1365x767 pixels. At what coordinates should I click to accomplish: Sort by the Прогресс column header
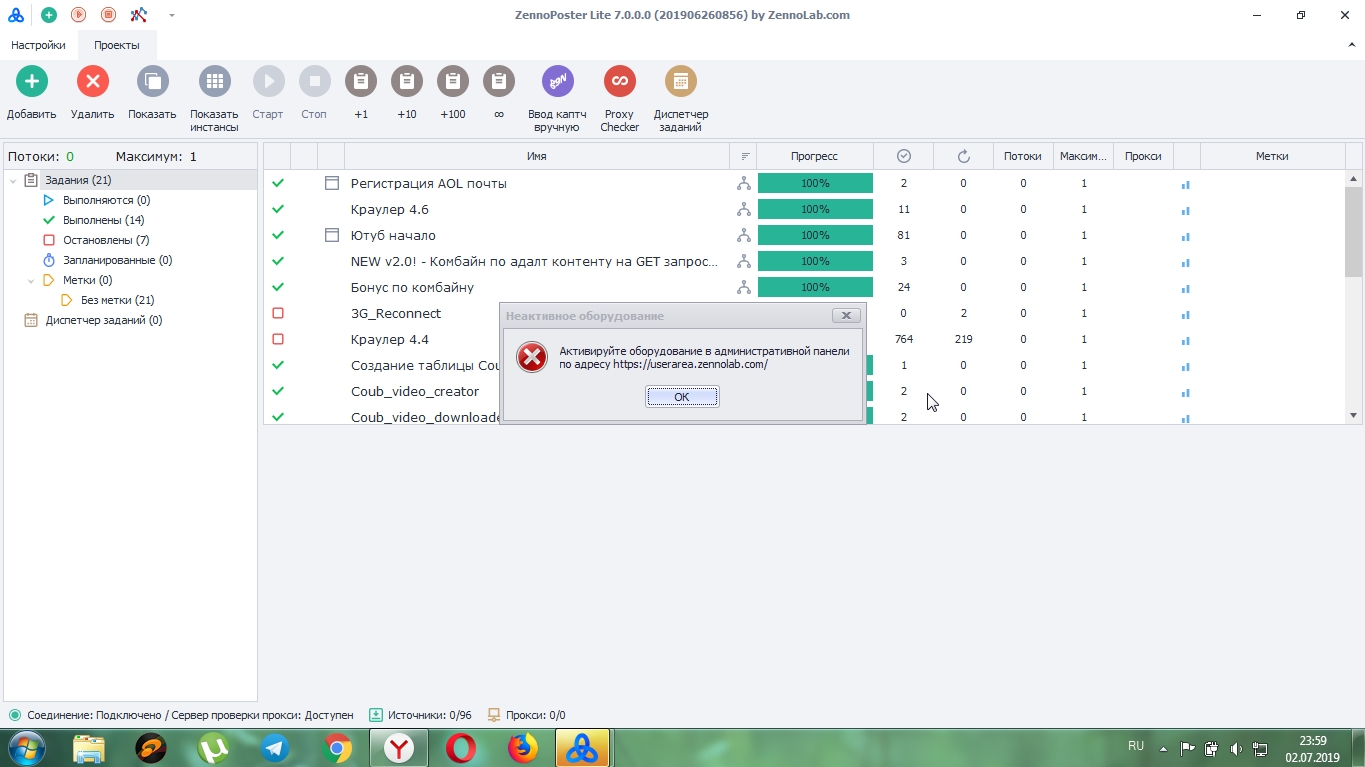pos(815,156)
